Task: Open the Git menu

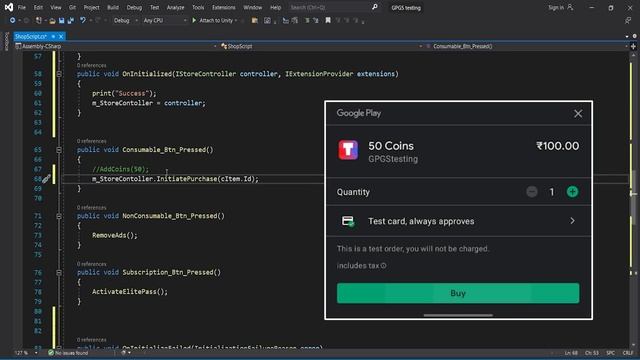Action: 72,7
